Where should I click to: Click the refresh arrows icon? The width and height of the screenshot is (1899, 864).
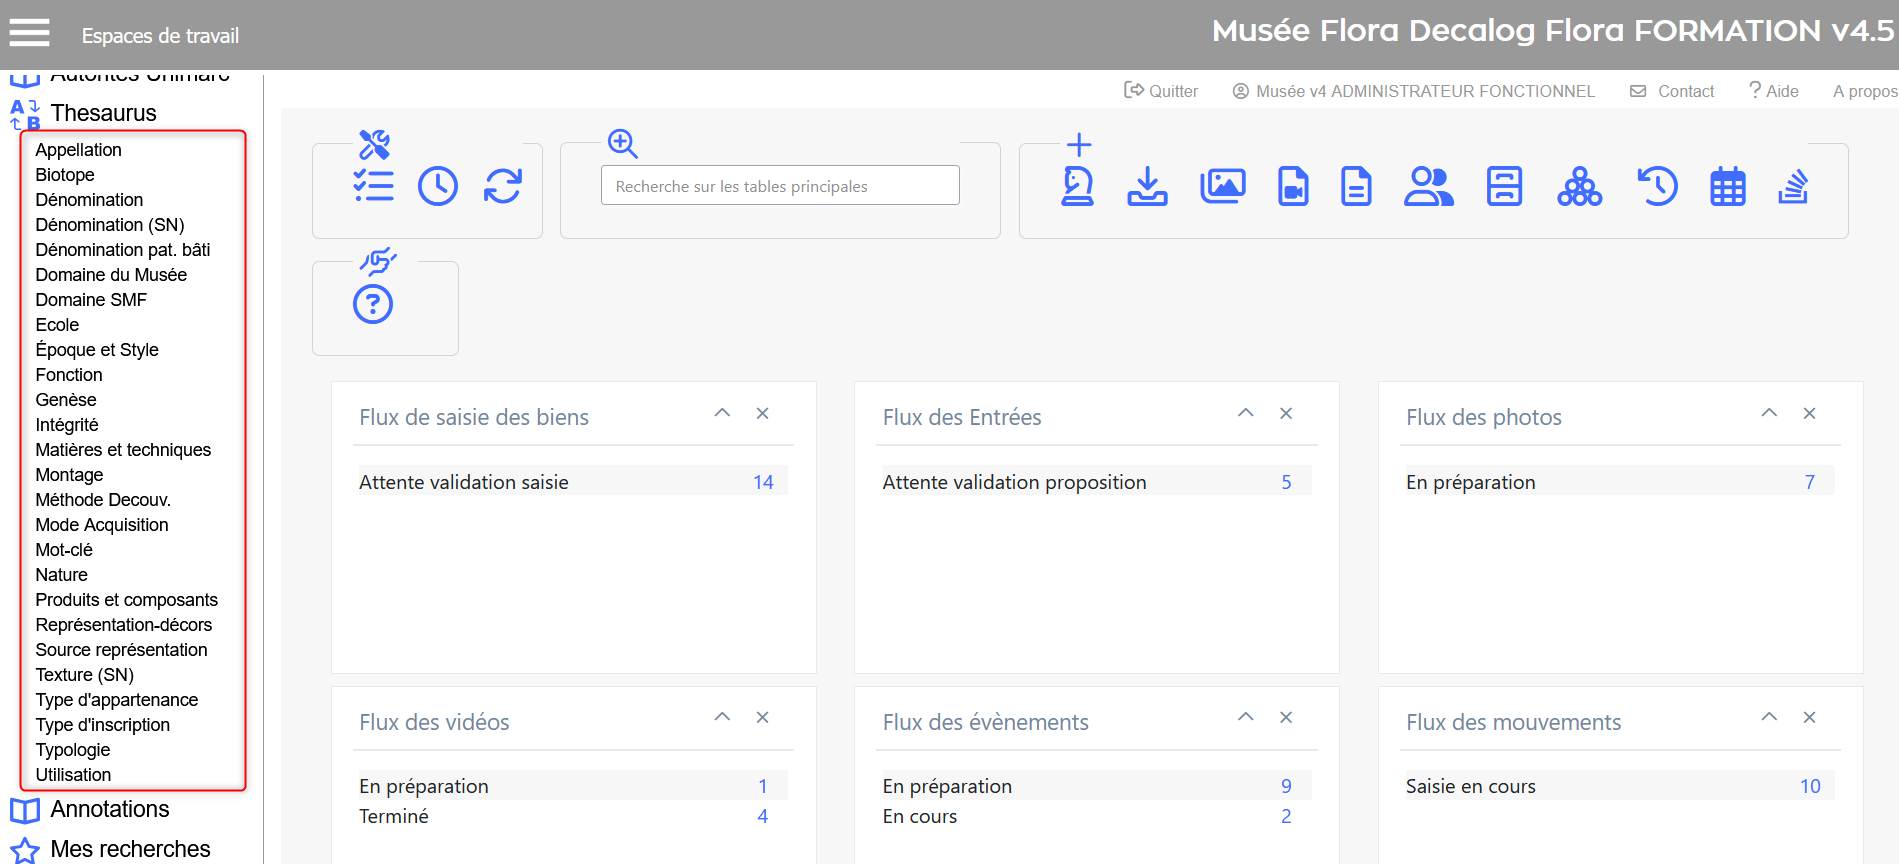pyautogui.click(x=503, y=187)
